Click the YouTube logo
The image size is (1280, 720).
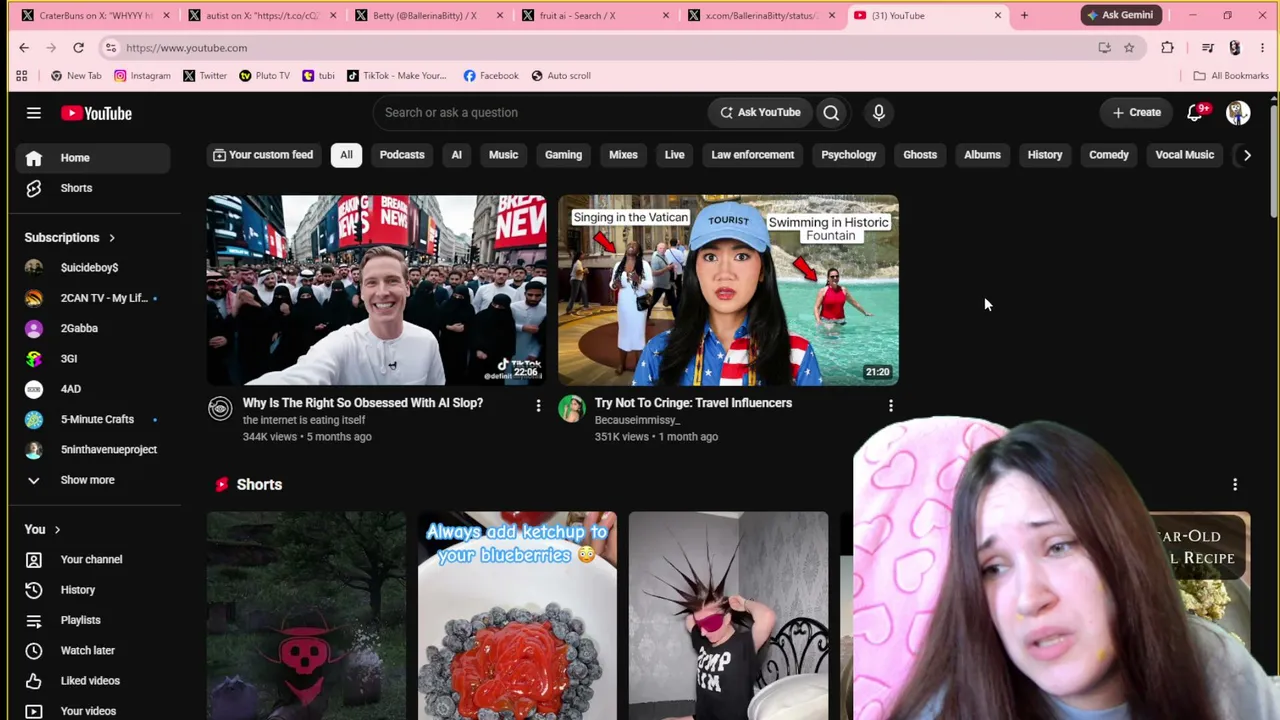96,113
